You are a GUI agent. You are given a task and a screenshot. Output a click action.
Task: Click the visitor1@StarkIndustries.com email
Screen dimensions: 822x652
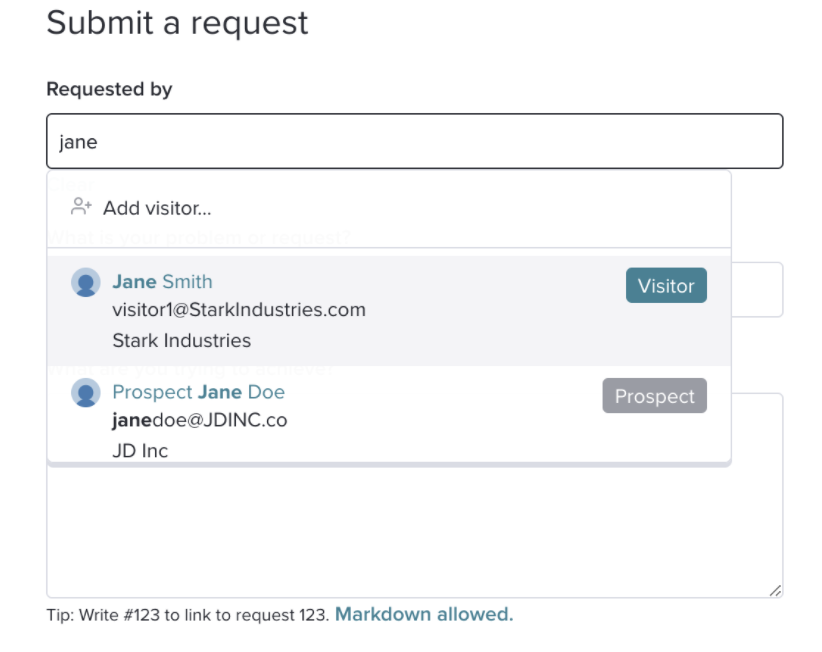click(x=239, y=310)
